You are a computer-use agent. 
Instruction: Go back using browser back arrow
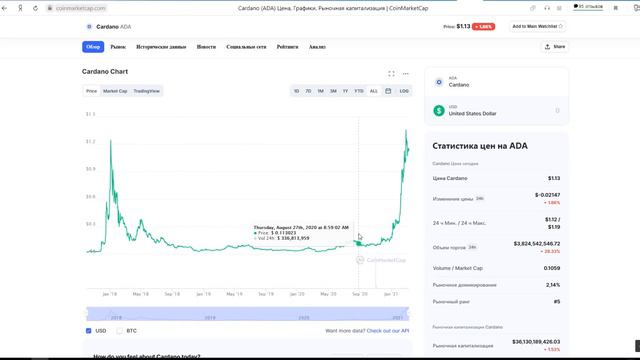(4, 8)
